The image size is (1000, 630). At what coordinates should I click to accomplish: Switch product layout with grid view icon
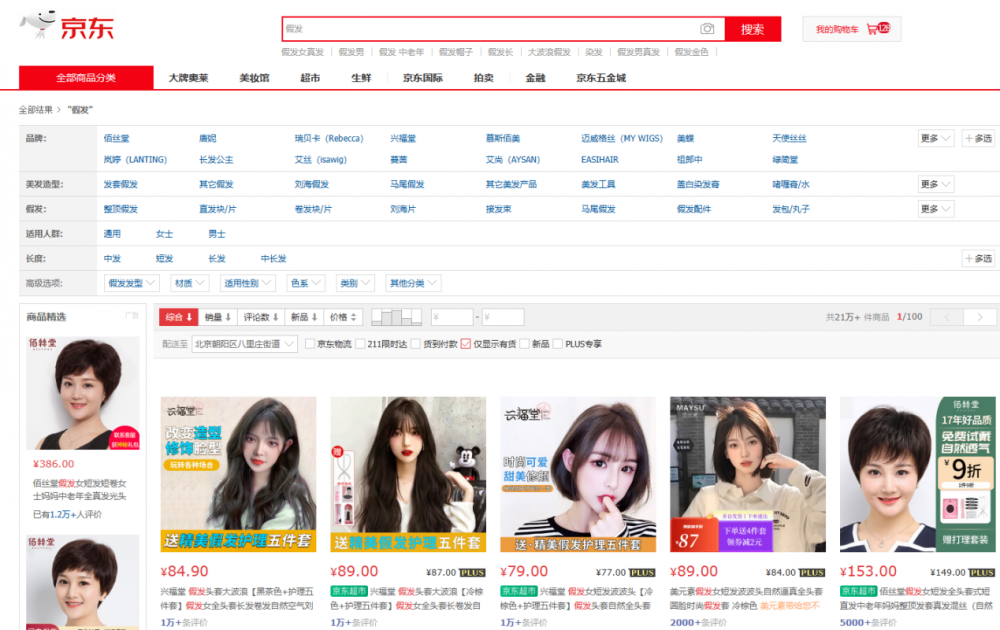[396, 317]
